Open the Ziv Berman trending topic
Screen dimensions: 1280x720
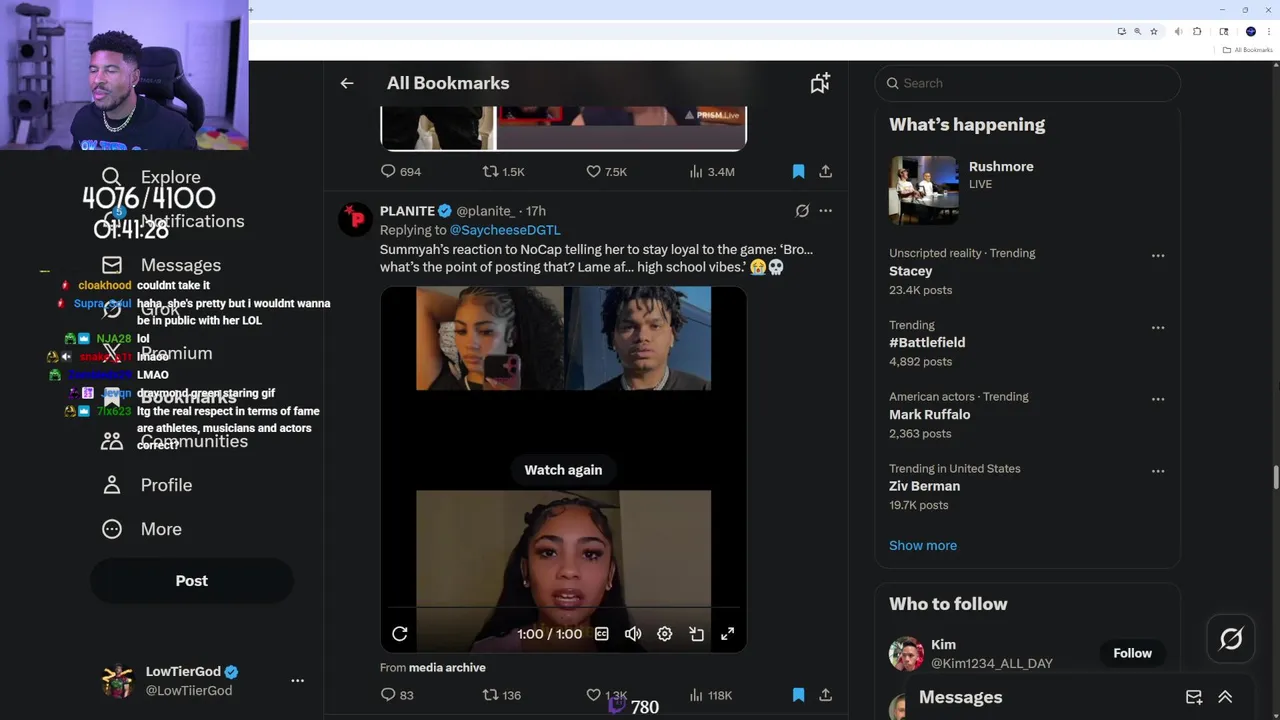[925, 487]
